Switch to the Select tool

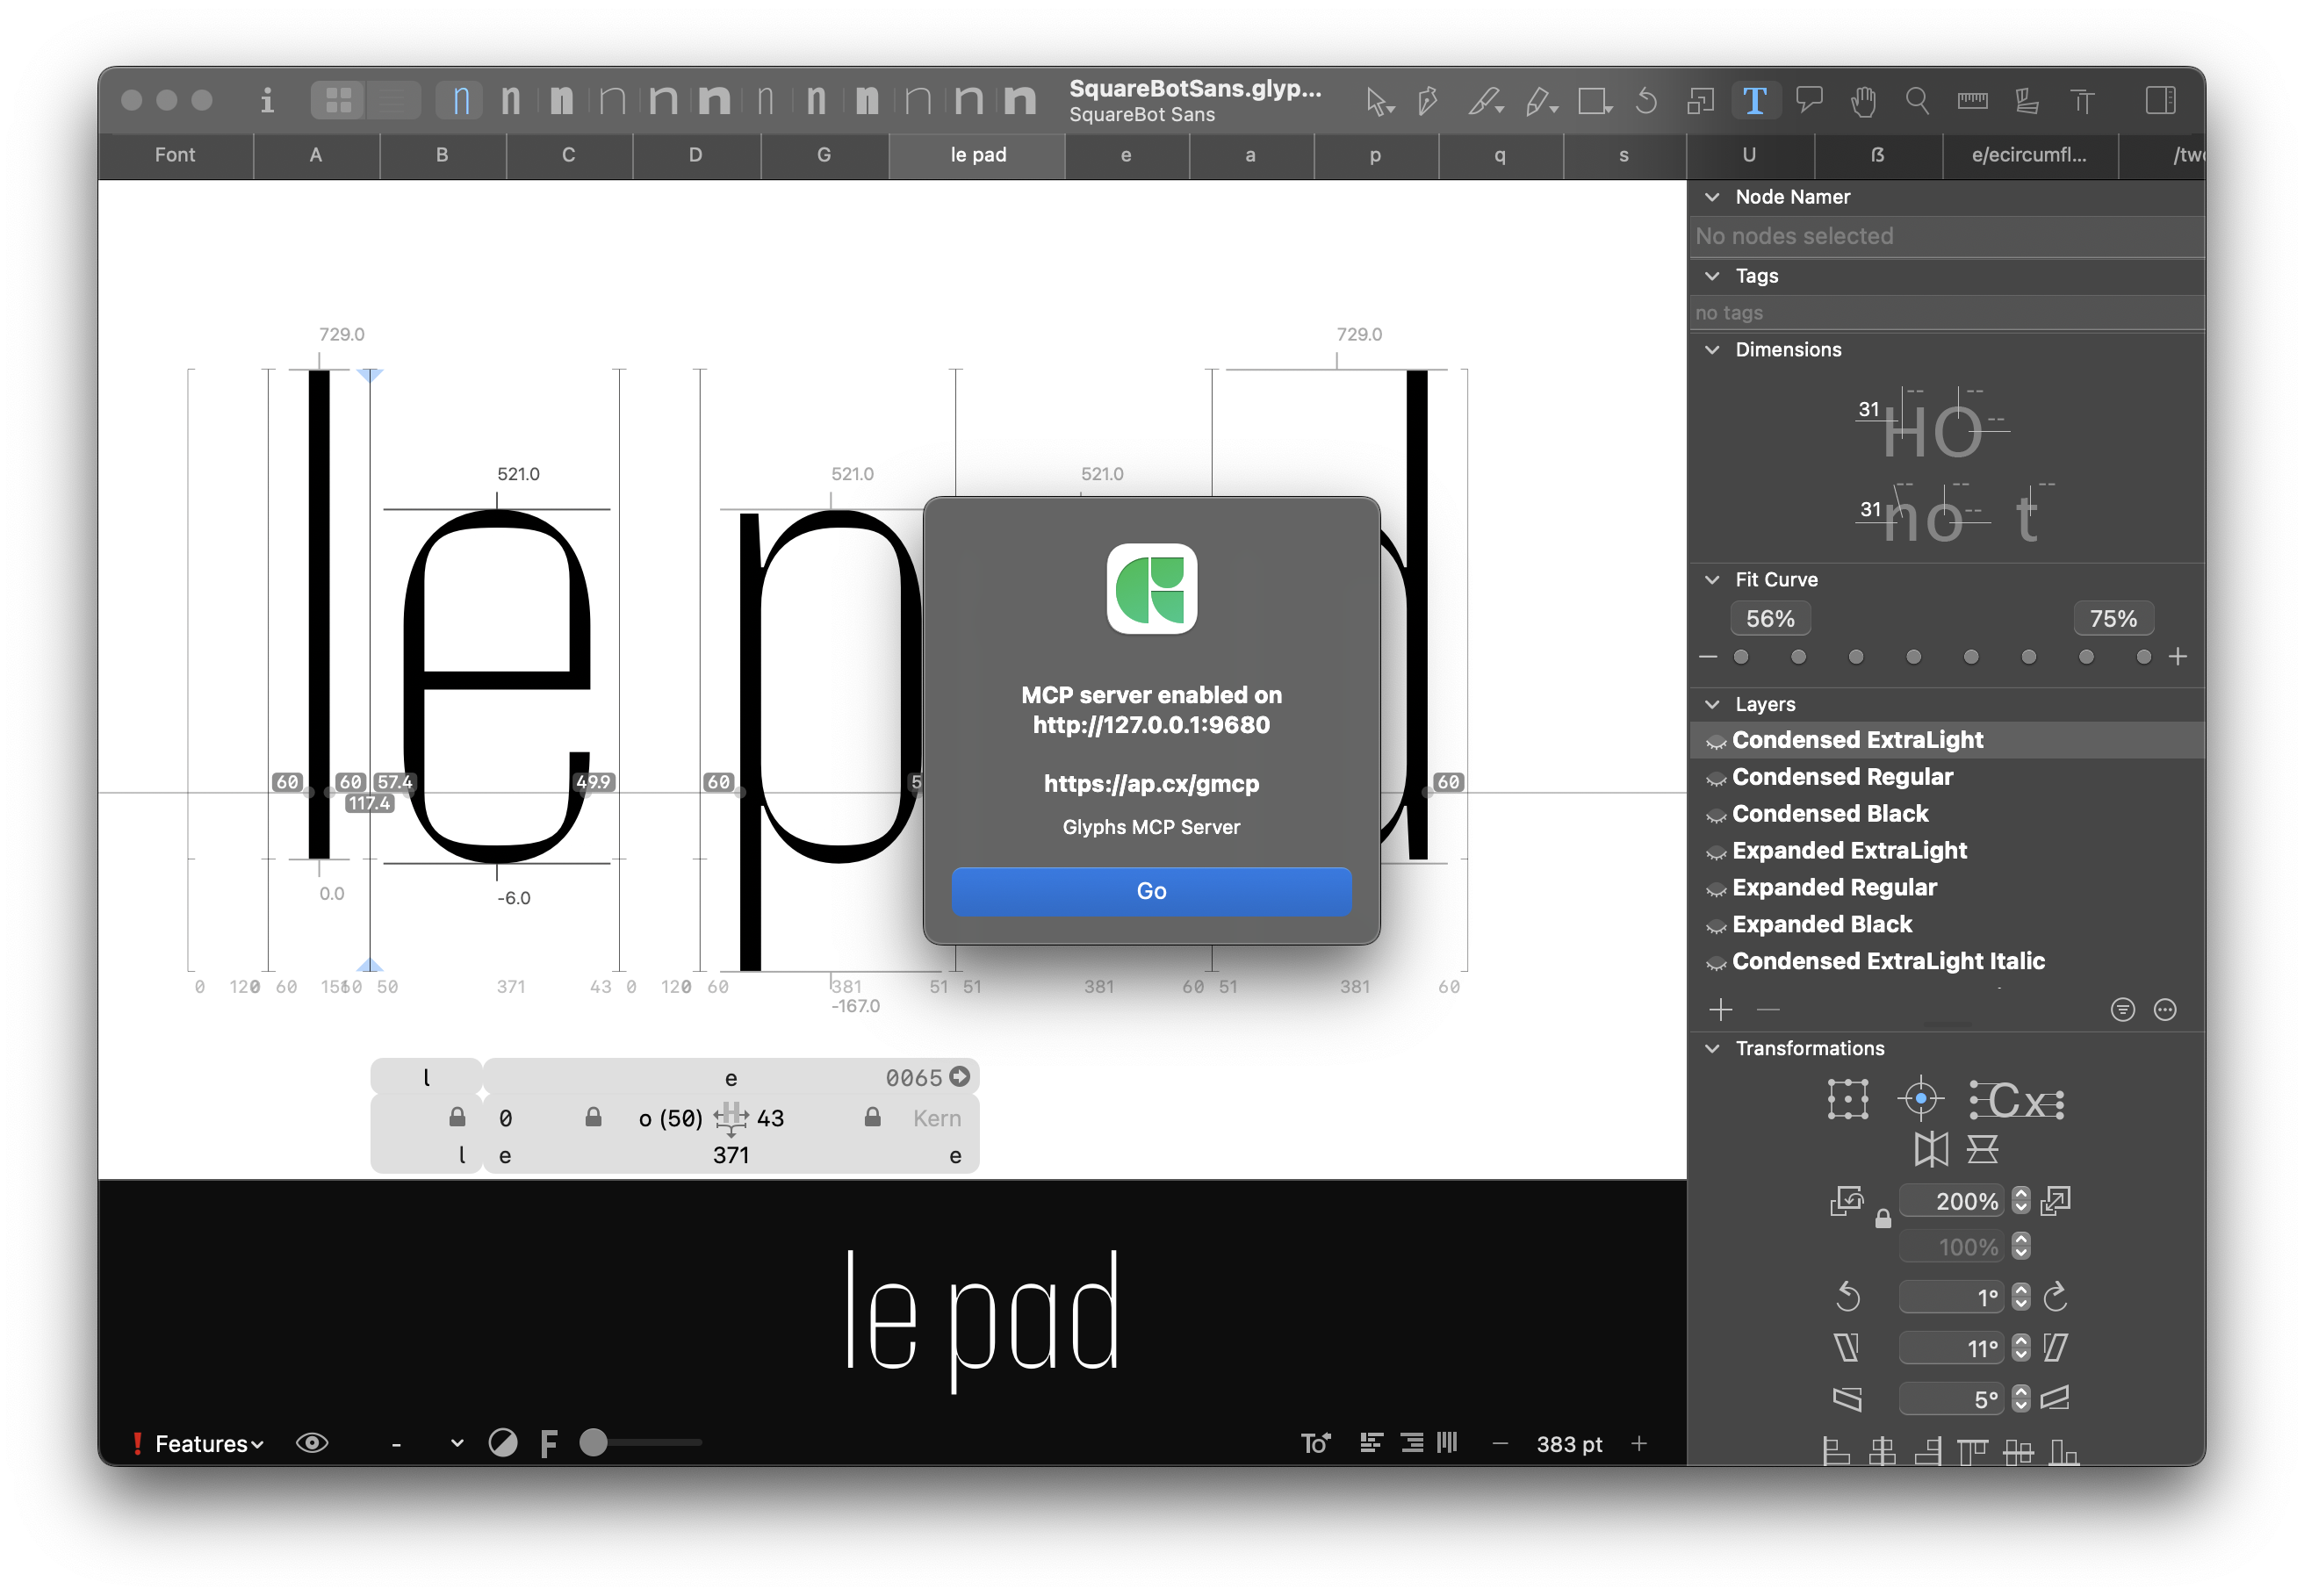click(1378, 100)
